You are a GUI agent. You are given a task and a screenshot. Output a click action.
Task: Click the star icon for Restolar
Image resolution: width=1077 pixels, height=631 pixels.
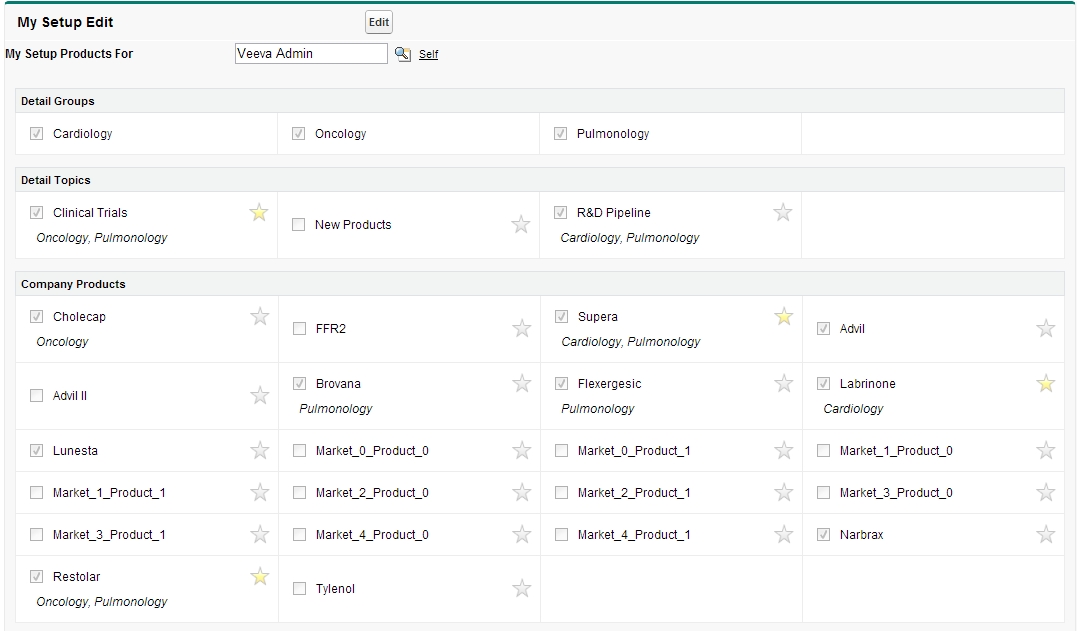(x=260, y=576)
